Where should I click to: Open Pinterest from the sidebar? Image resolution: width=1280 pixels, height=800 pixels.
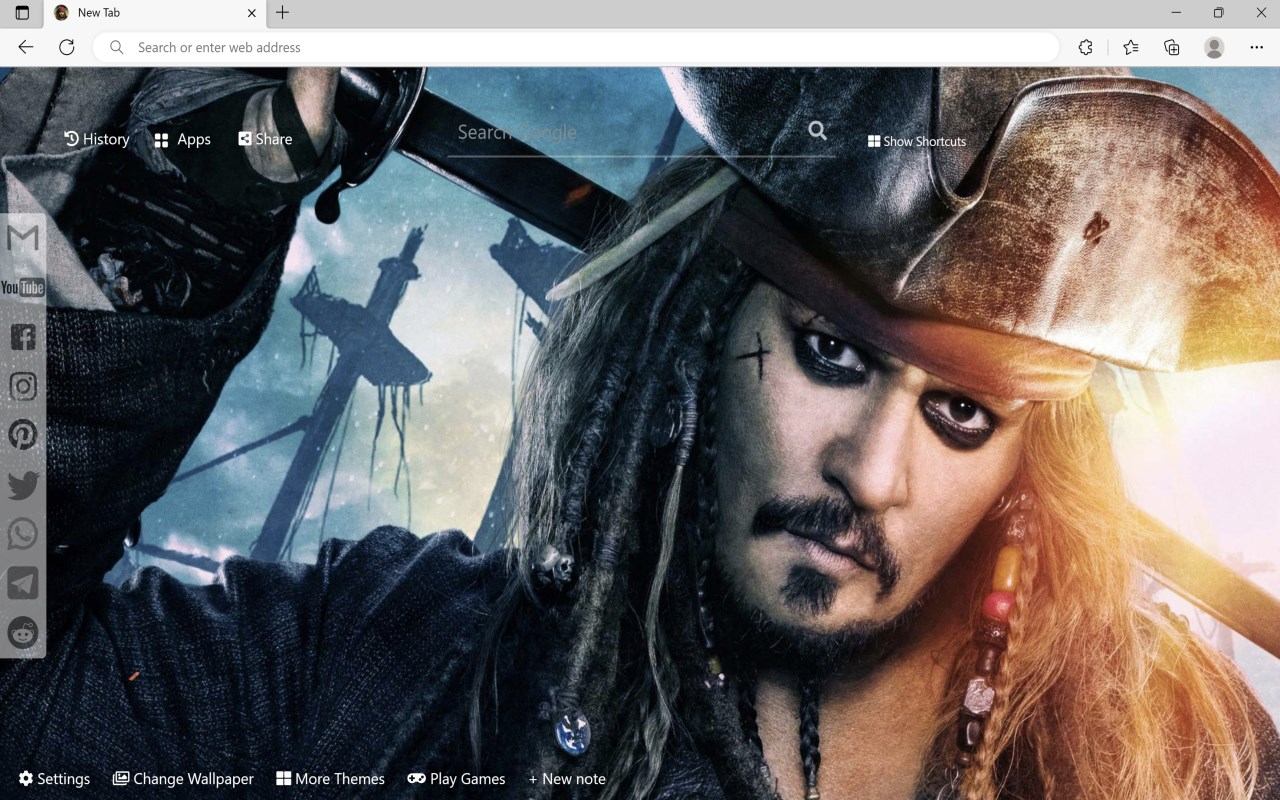click(23, 435)
